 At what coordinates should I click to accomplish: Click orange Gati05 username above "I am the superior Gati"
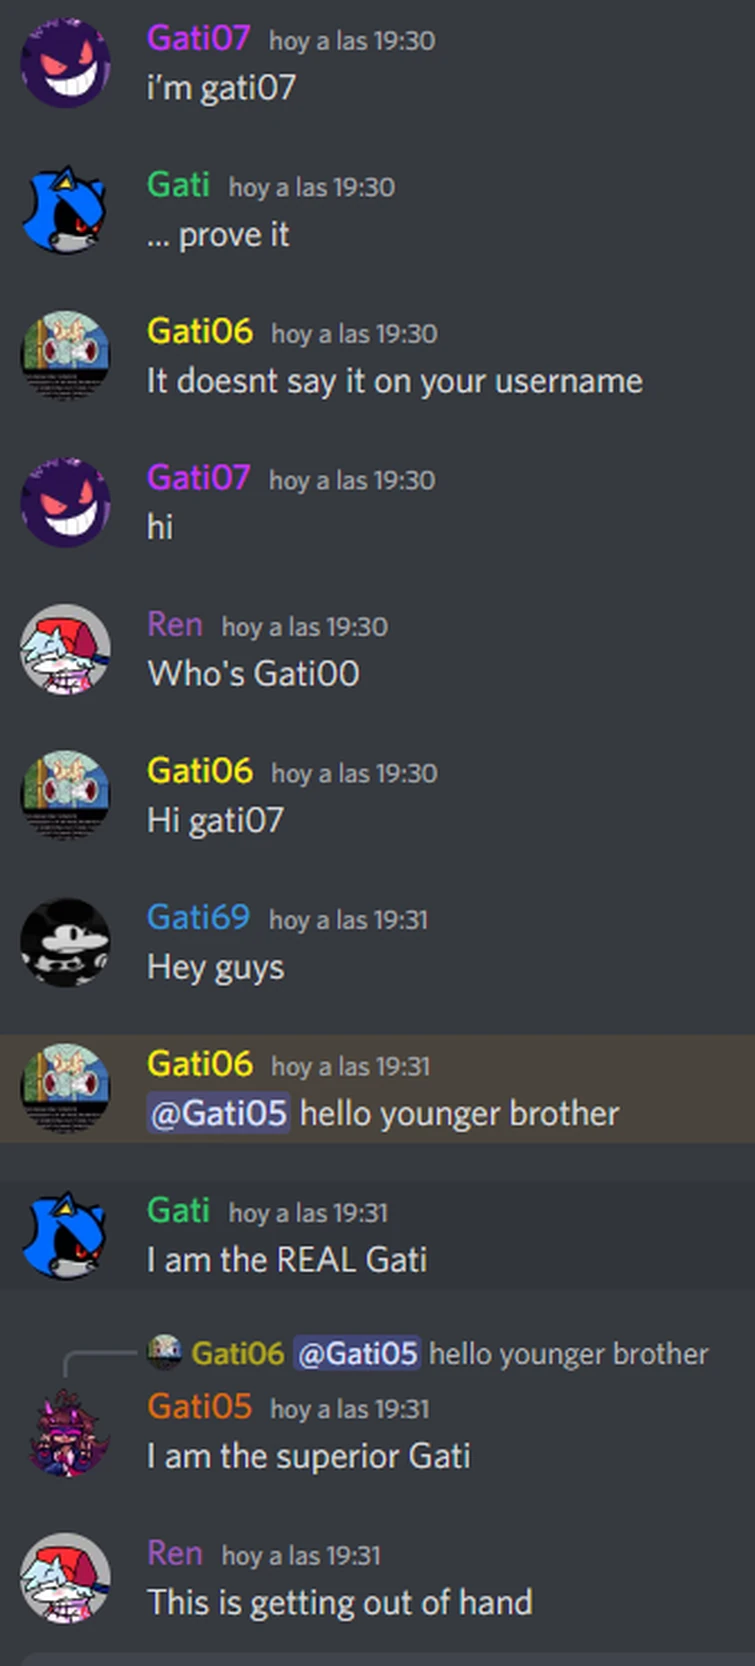[x=199, y=1407]
